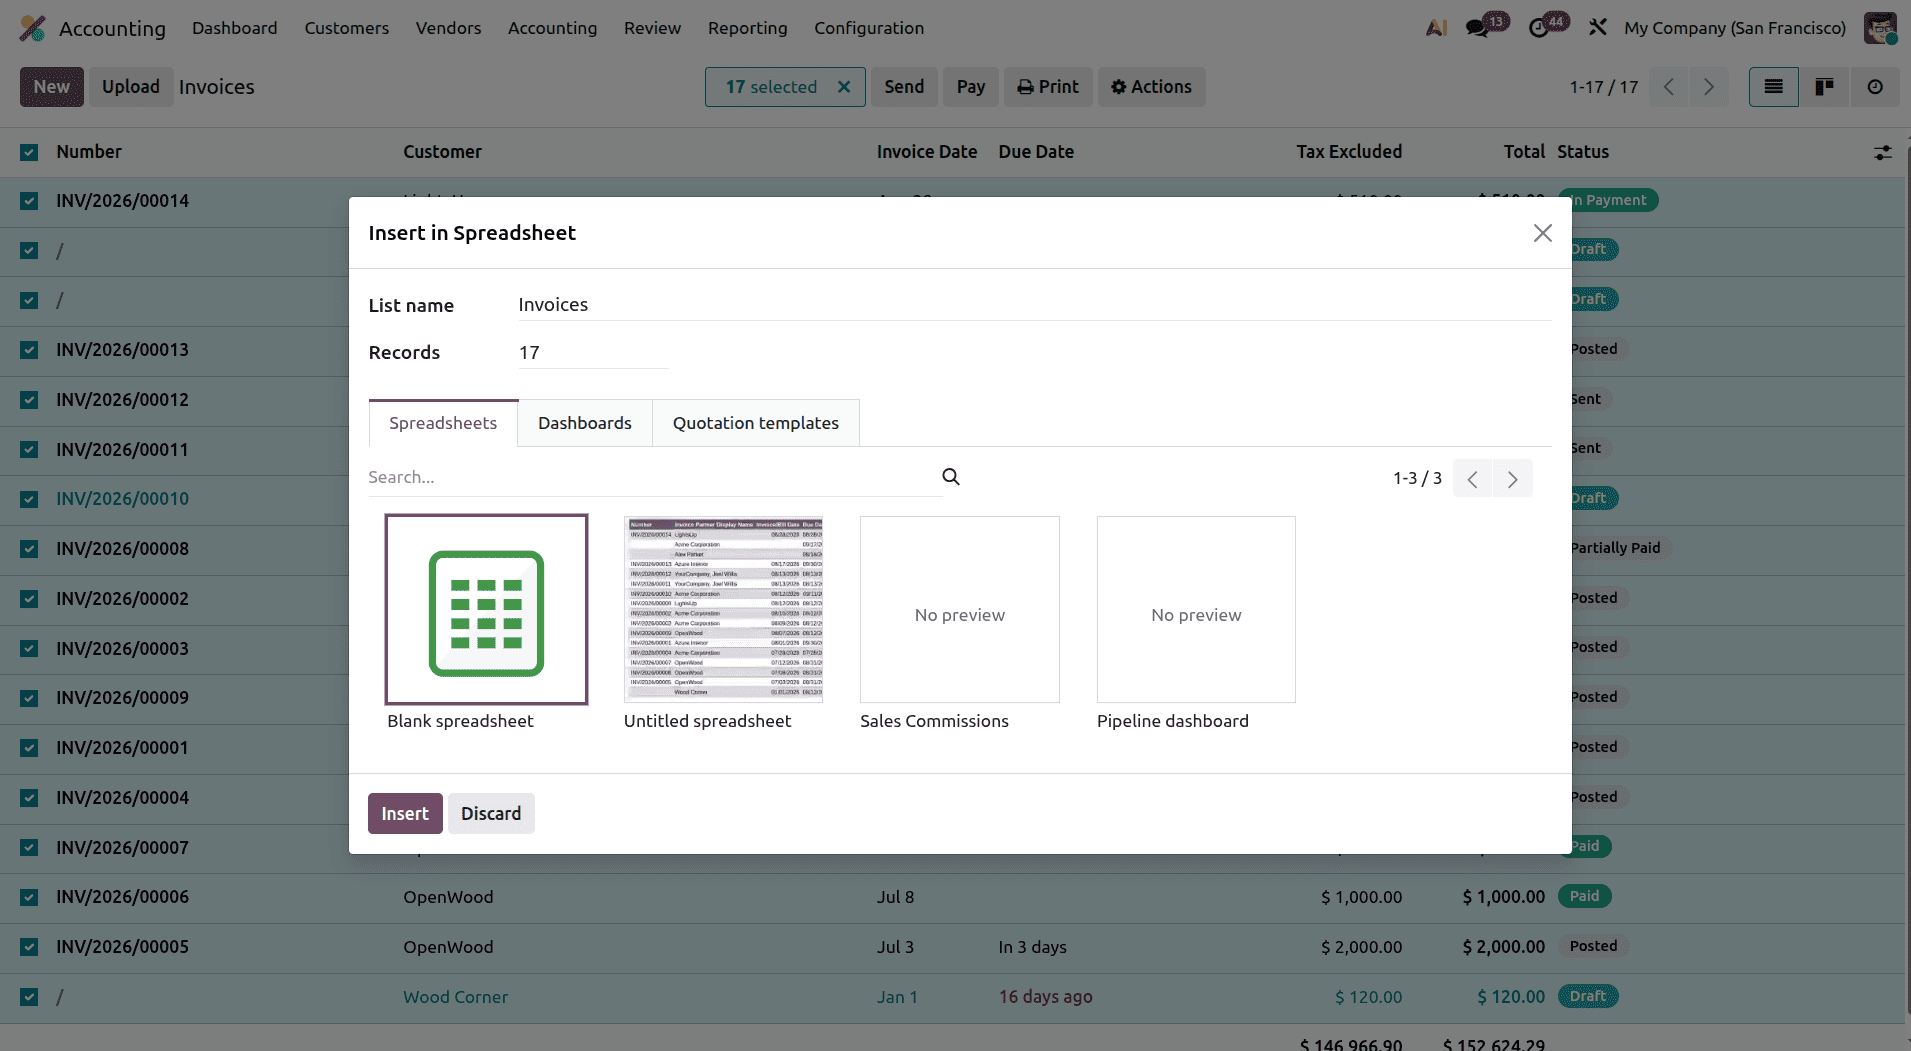
Task: Open the company switcher My Company (San Francisco)
Action: click(x=1735, y=28)
